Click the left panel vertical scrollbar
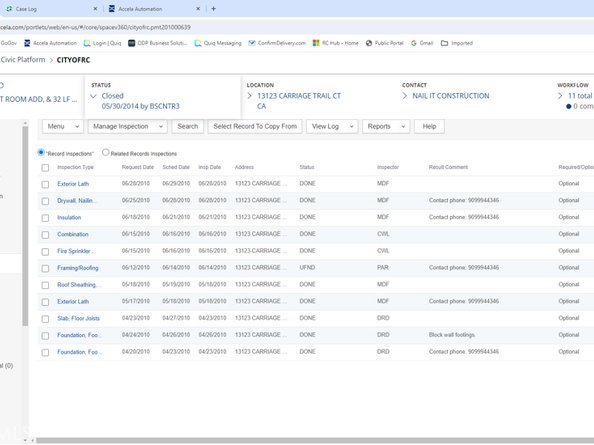The height and width of the screenshot is (445, 594). (25, 226)
